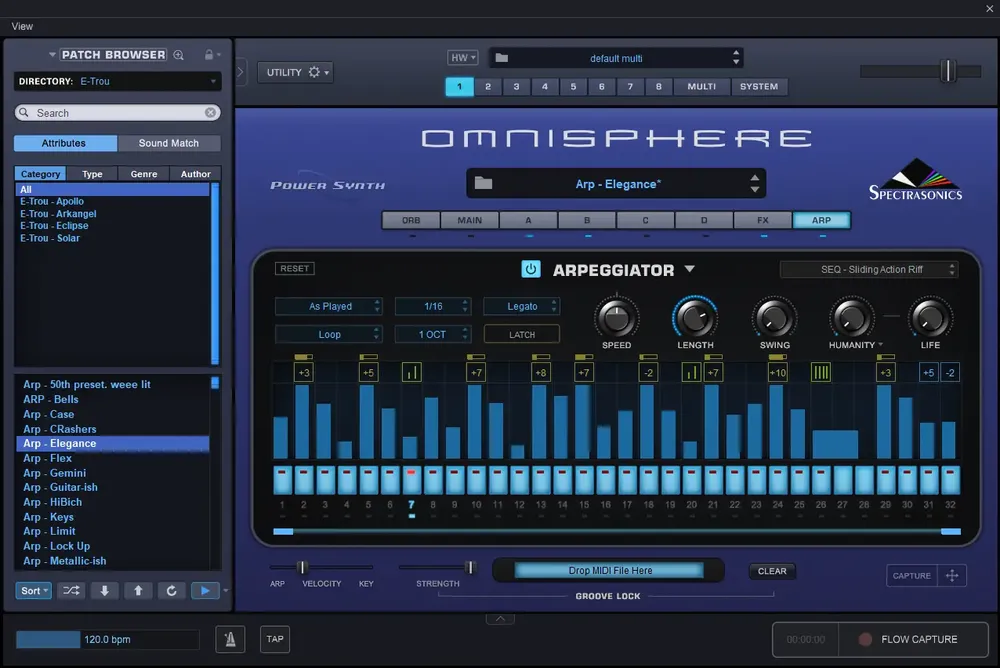Image resolution: width=1000 pixels, height=668 pixels.
Task: Switch to the FX tab
Action: [x=763, y=220]
